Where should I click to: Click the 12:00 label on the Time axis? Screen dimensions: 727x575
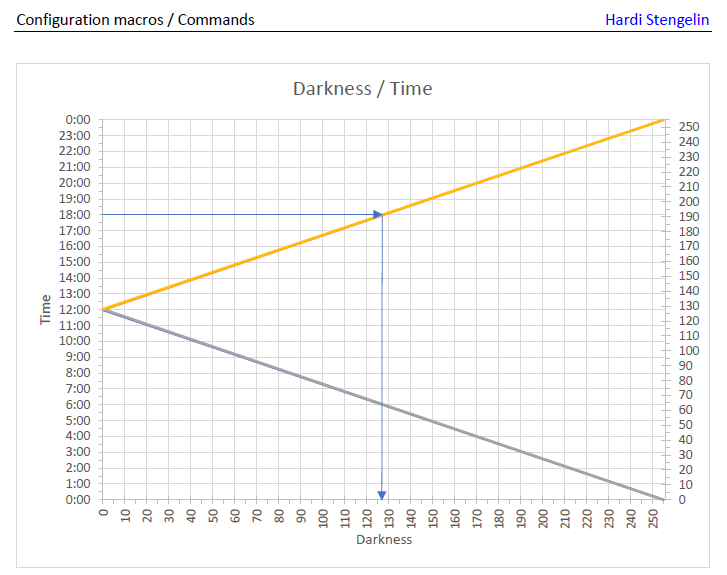pos(75,310)
